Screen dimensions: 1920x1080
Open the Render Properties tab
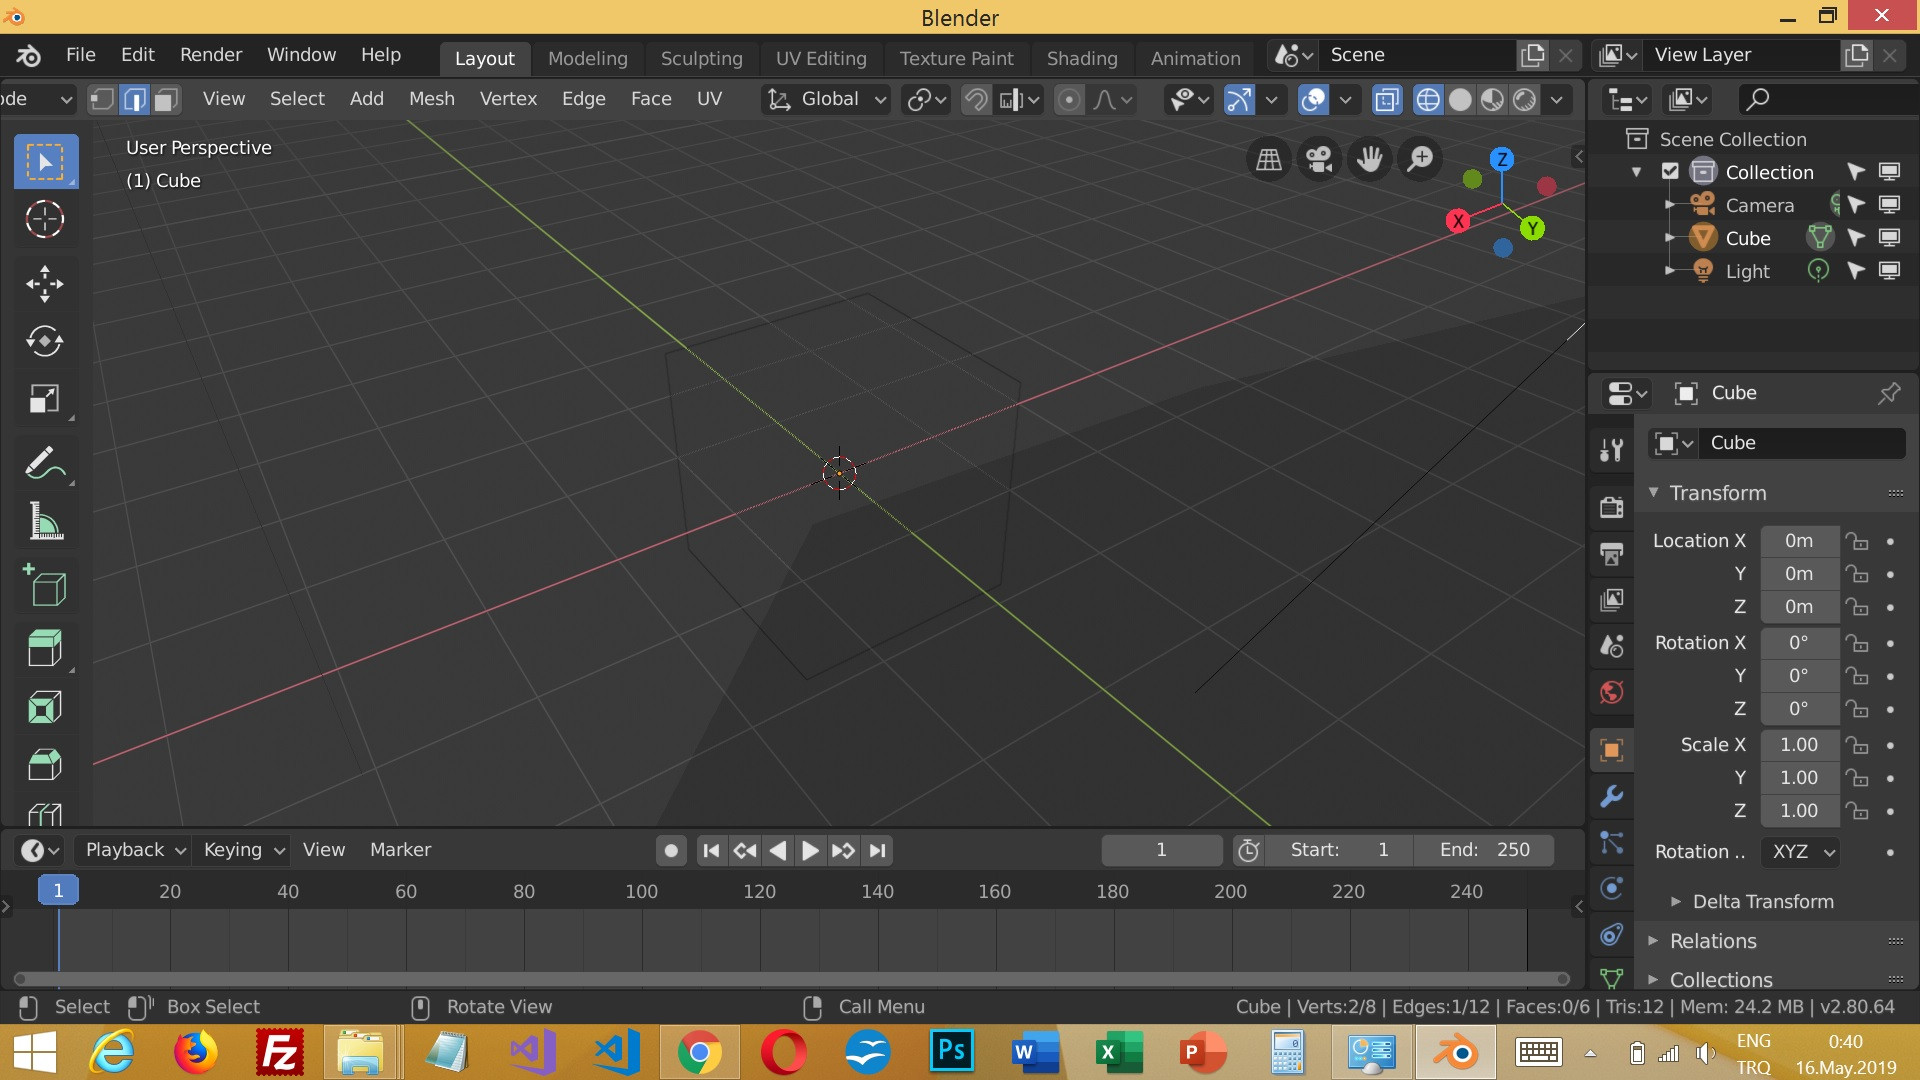pyautogui.click(x=1612, y=507)
